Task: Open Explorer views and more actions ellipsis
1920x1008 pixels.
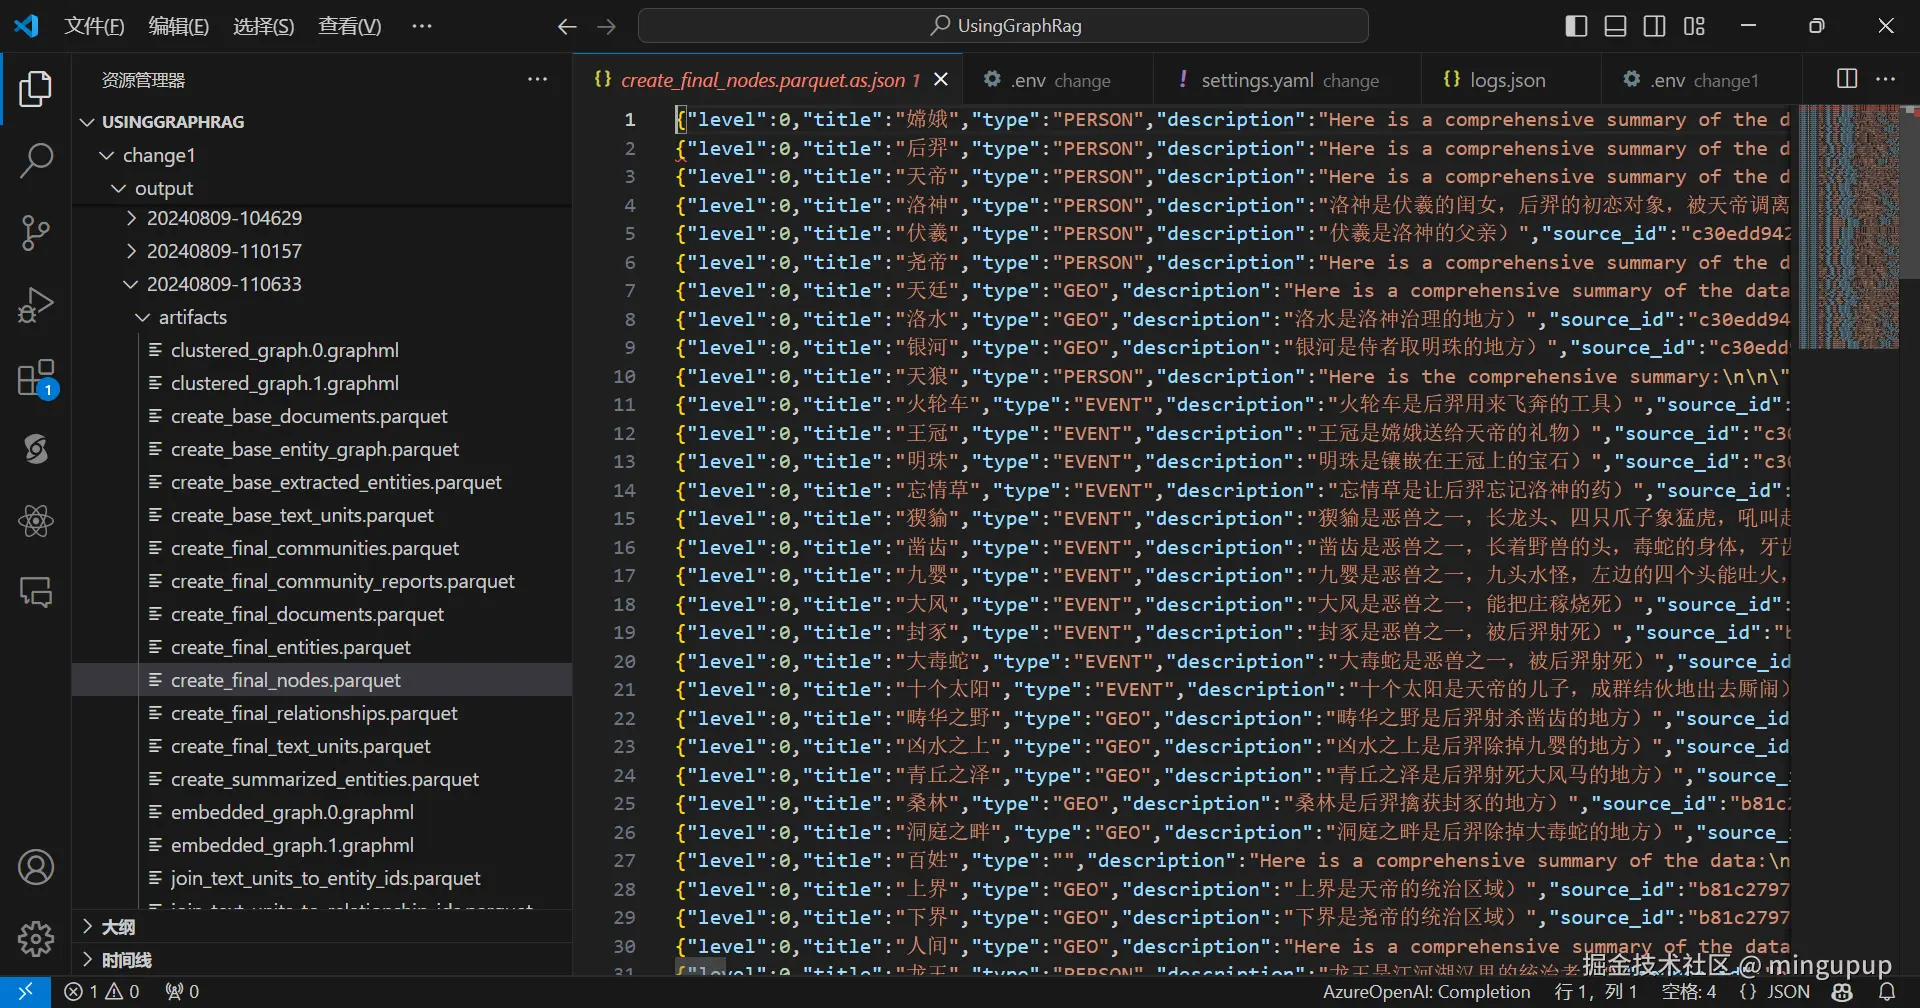Action: [538, 79]
